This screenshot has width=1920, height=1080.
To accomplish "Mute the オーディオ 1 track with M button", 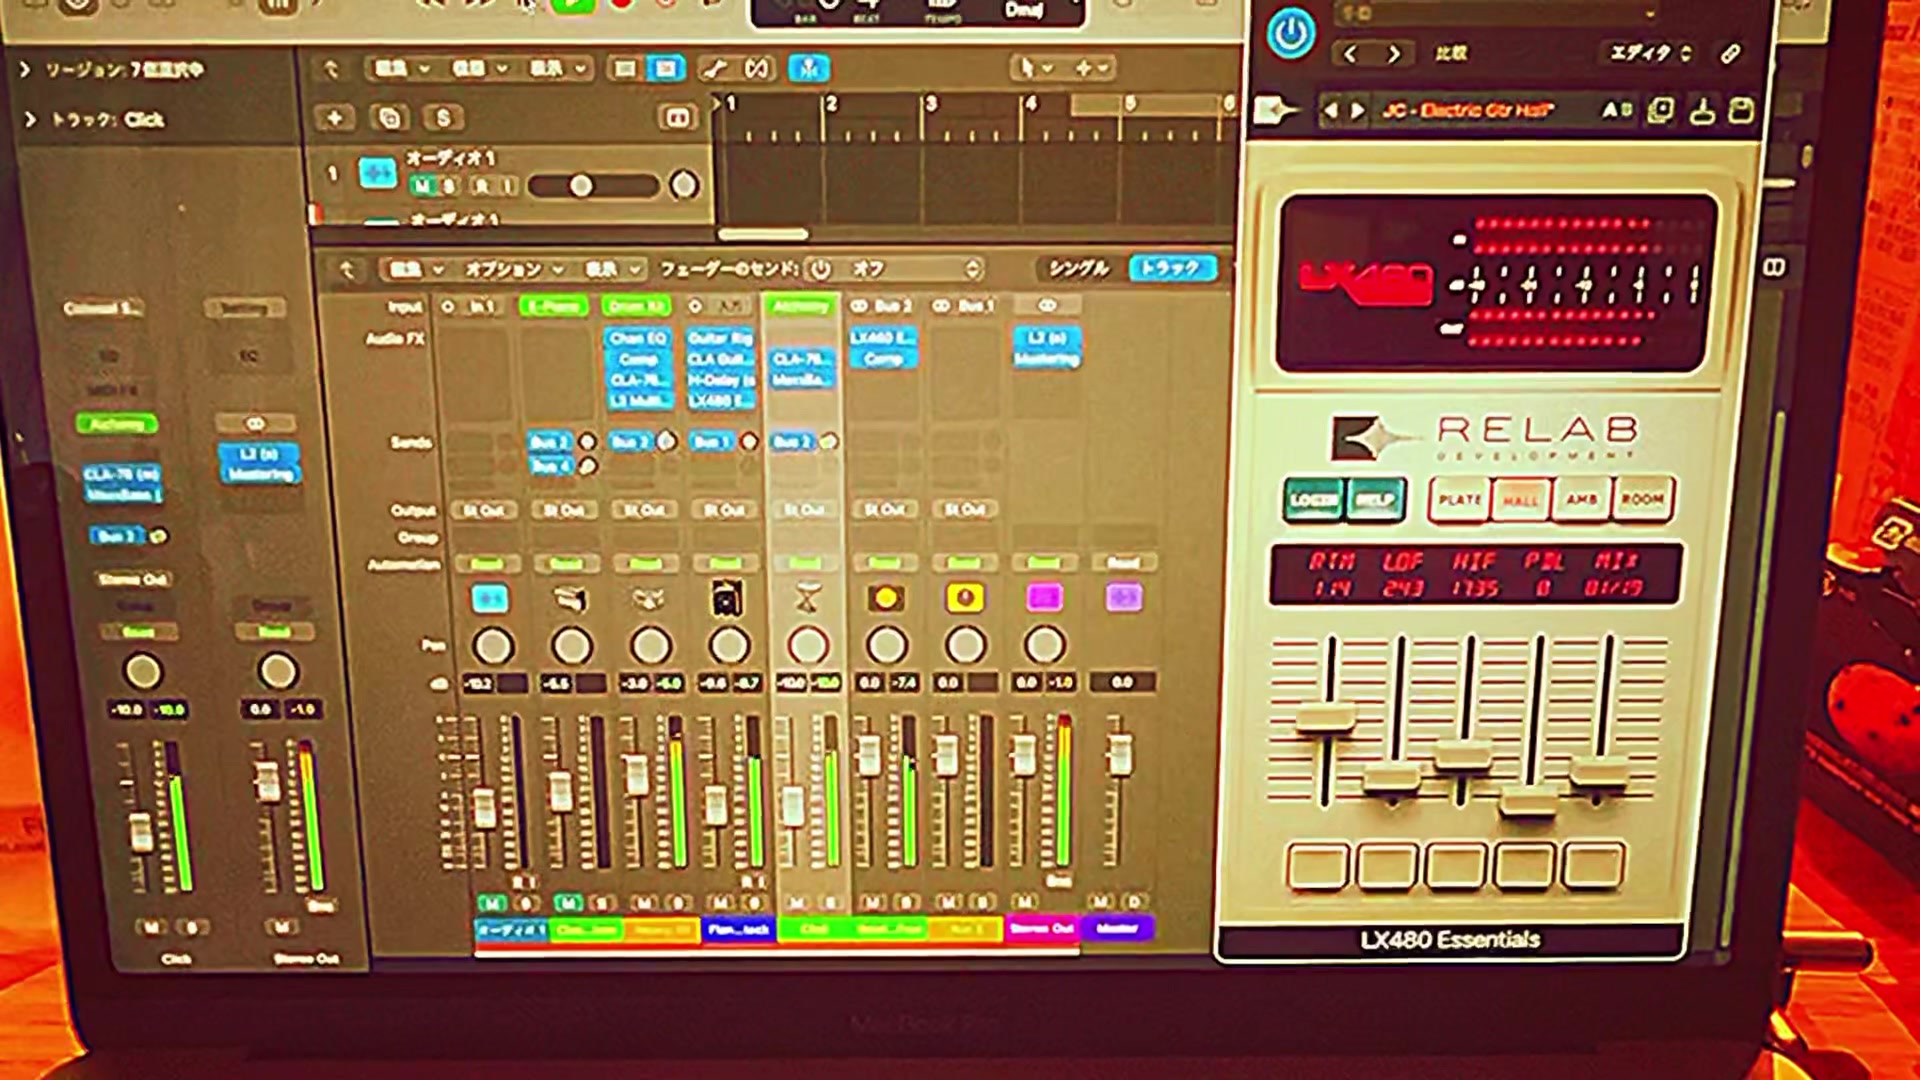I will pyautogui.click(x=422, y=186).
